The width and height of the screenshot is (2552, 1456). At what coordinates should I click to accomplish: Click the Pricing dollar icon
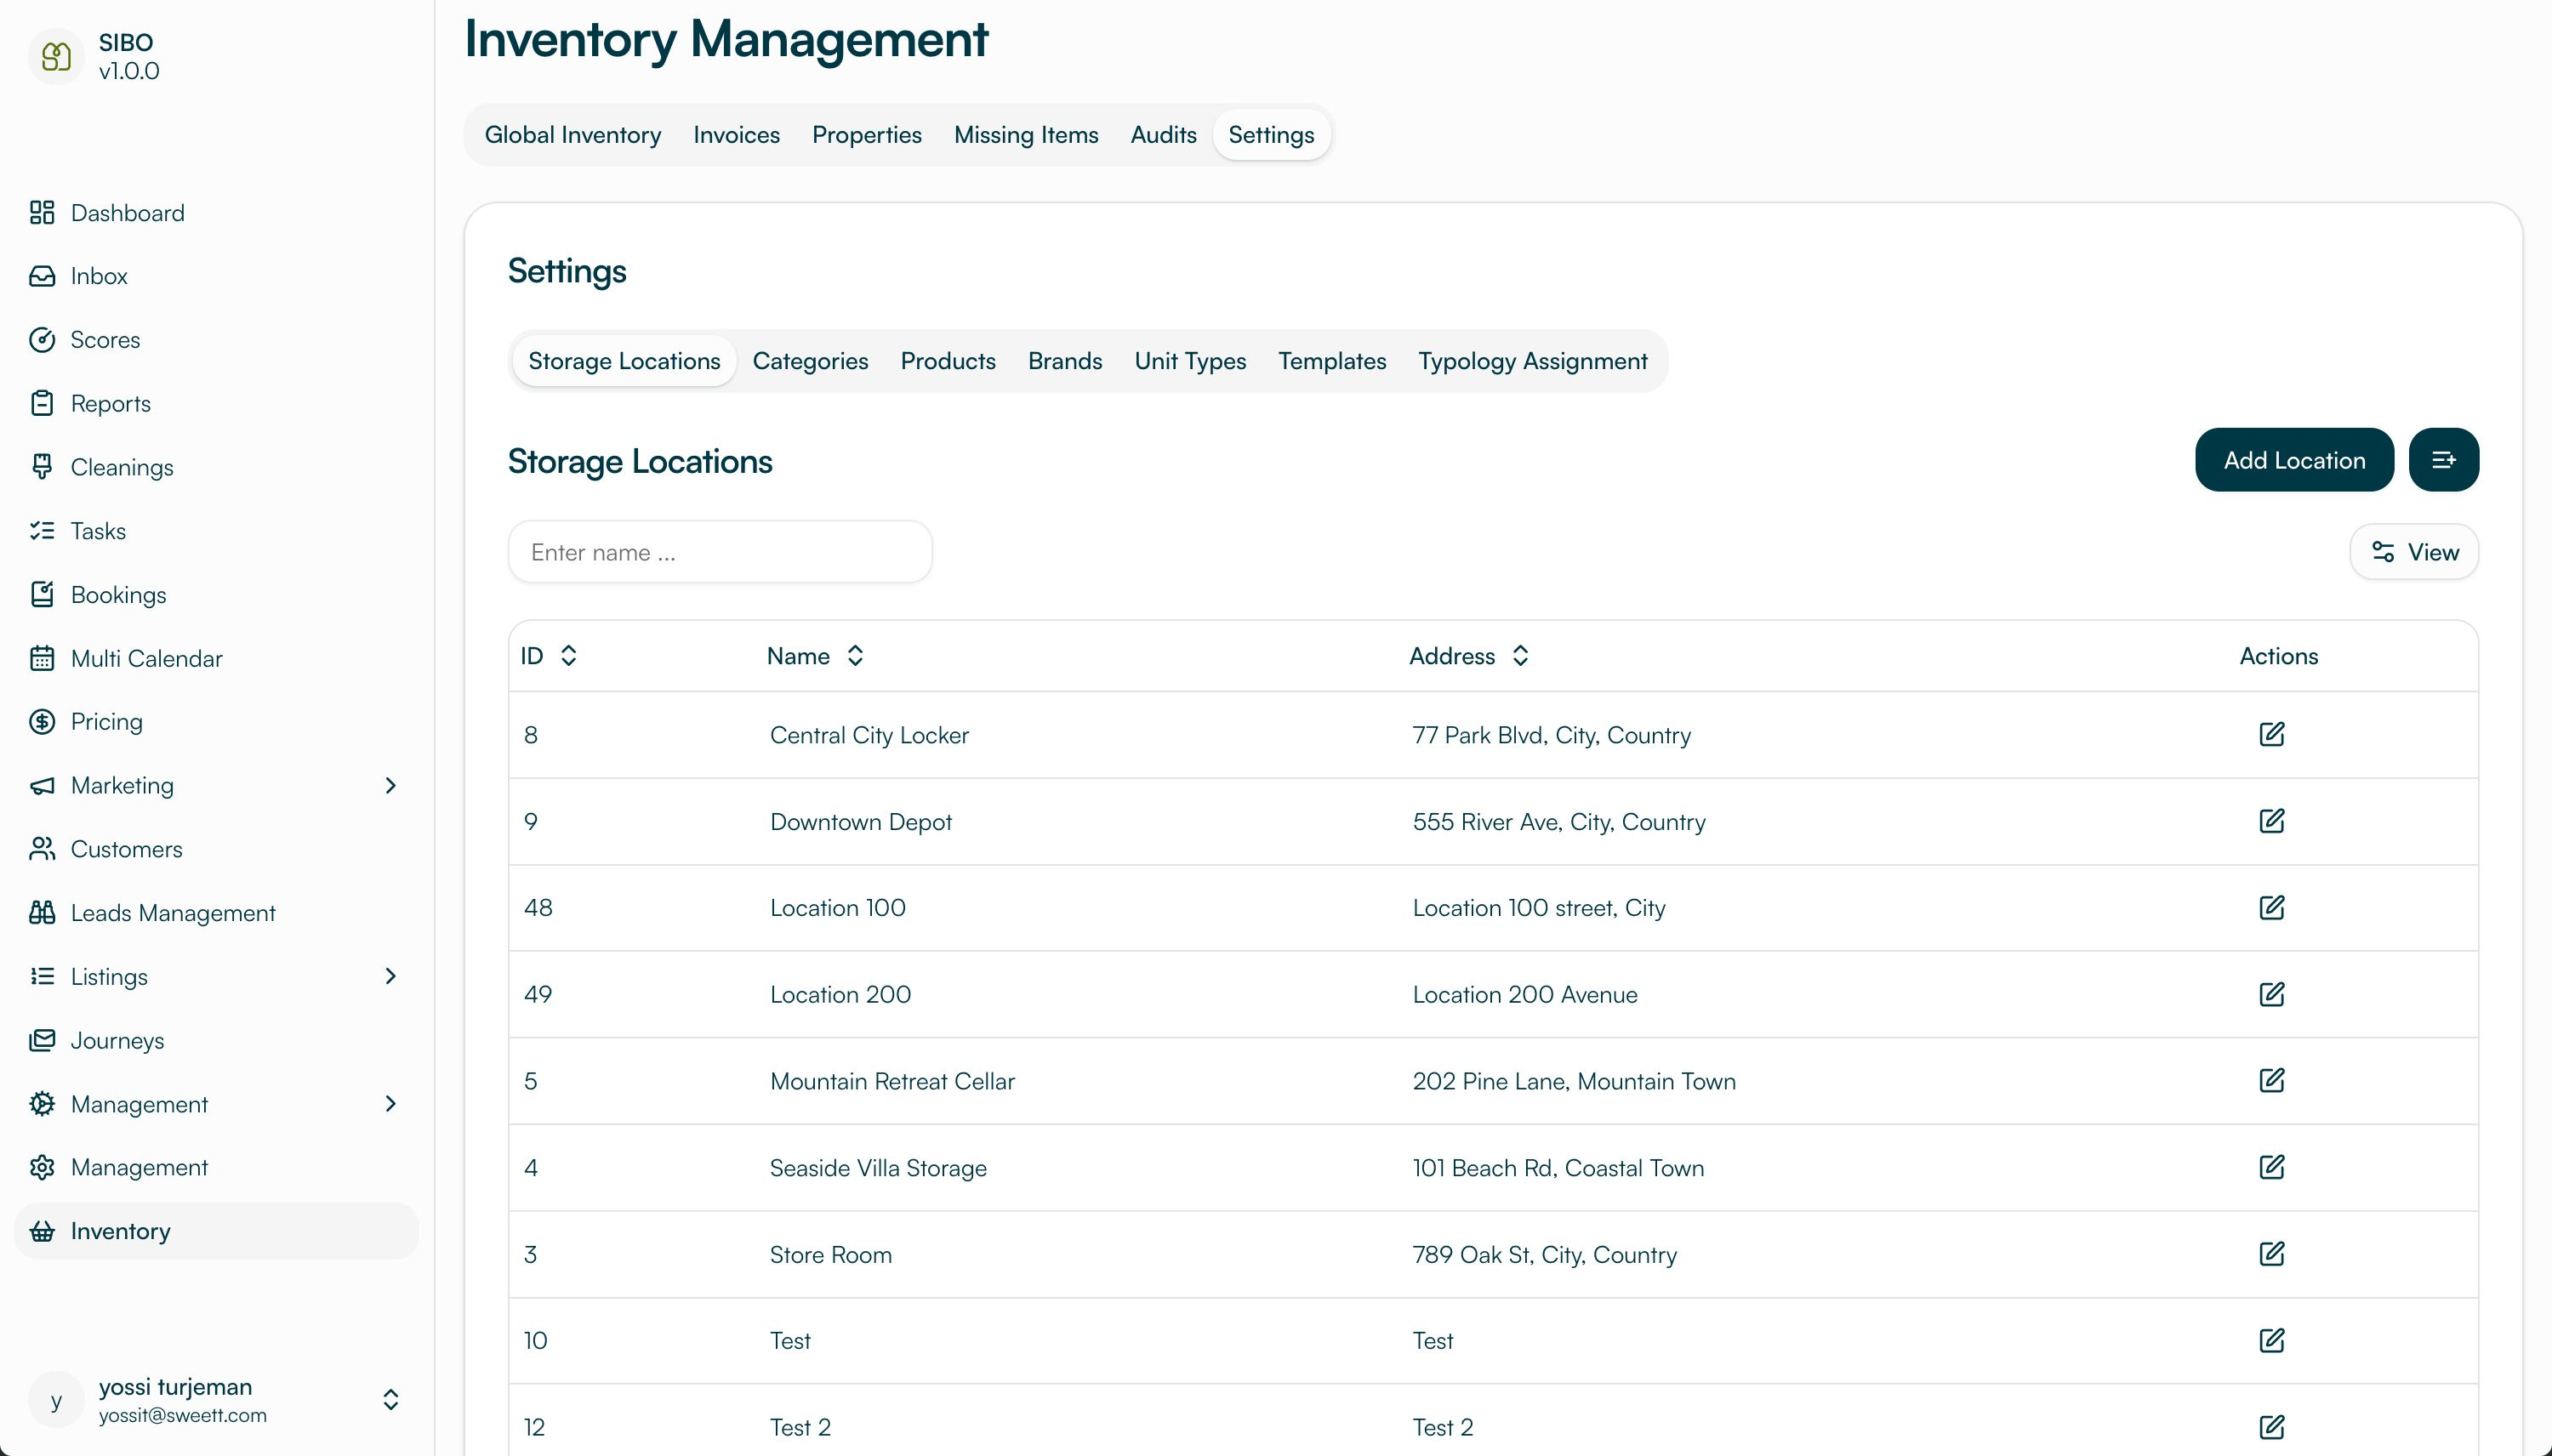[43, 721]
